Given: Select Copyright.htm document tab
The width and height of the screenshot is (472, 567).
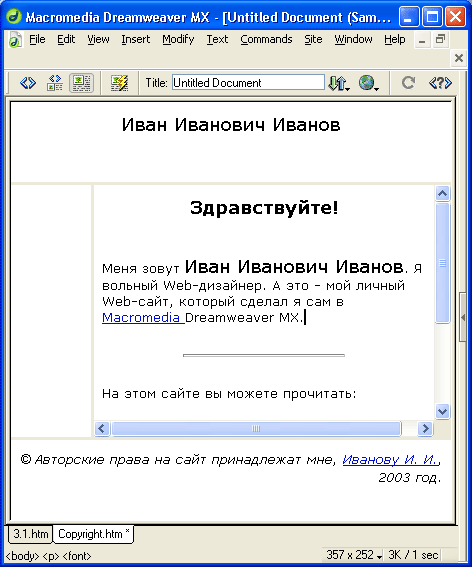Looking at the screenshot, I should [x=93, y=534].
